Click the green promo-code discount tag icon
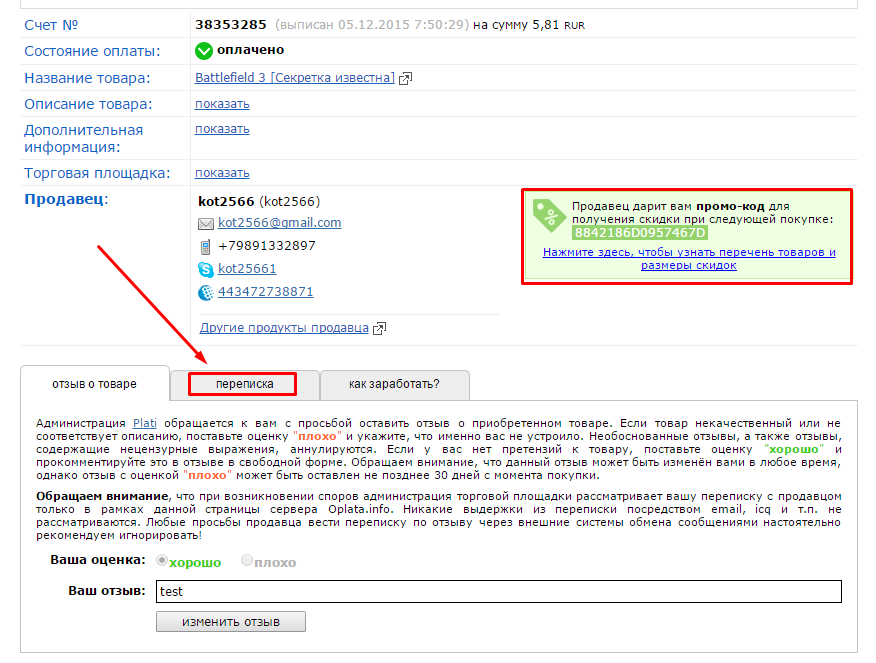 [x=548, y=215]
